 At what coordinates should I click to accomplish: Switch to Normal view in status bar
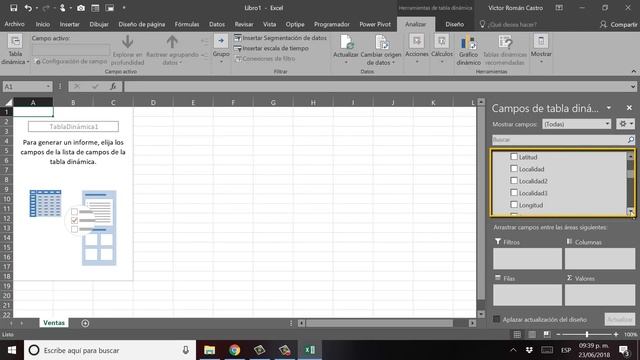pyautogui.click(x=517, y=334)
